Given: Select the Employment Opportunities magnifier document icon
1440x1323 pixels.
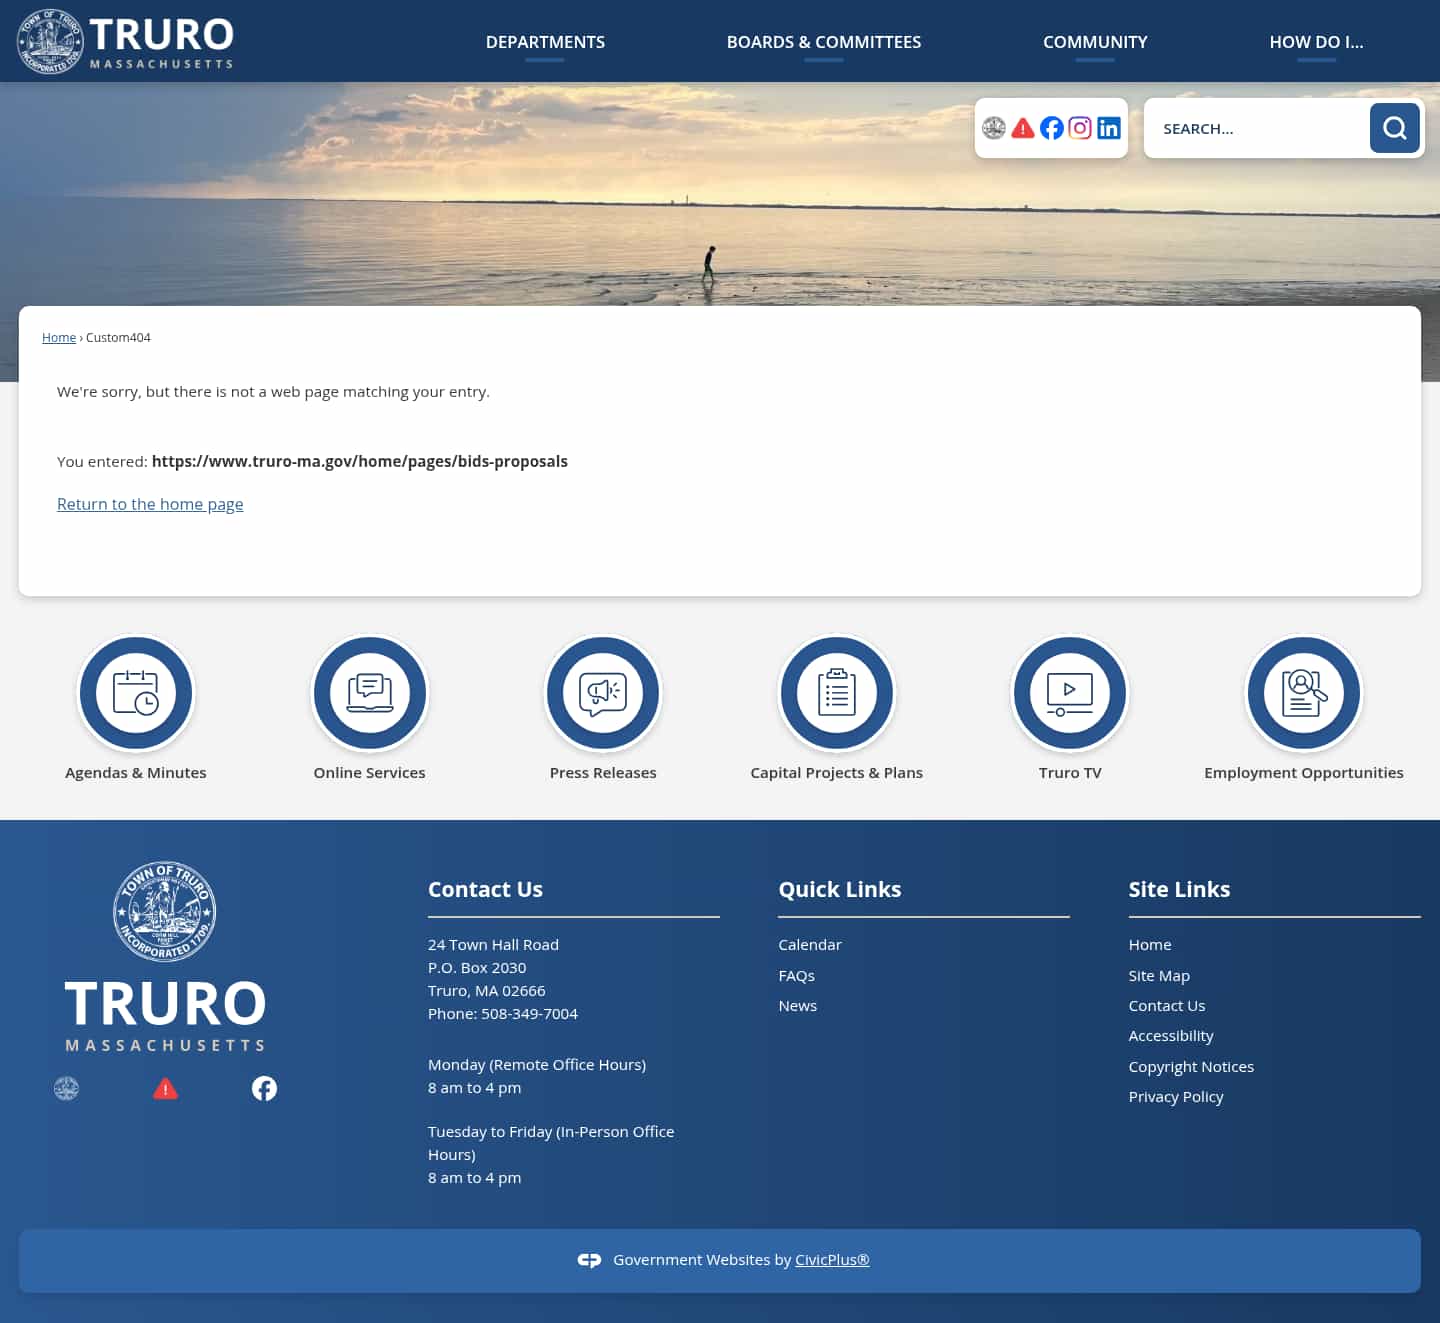Looking at the screenshot, I should click(1303, 693).
